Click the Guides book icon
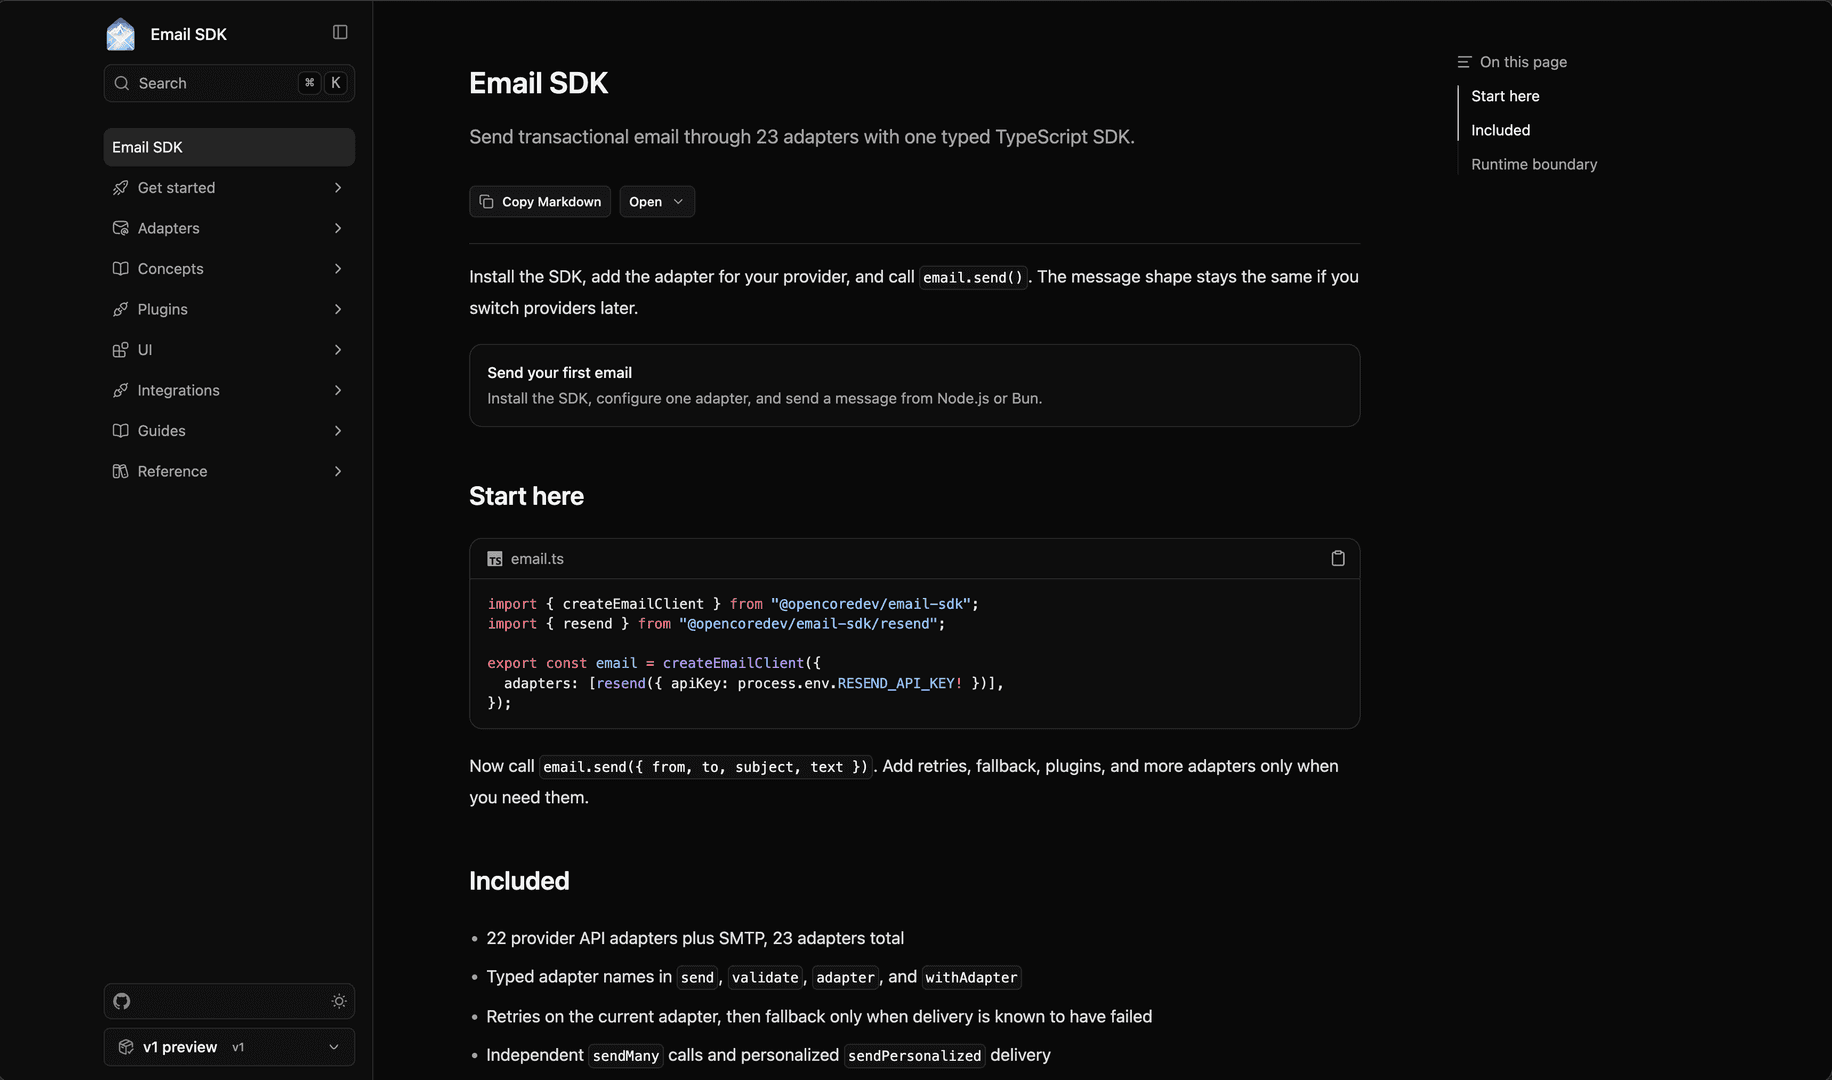This screenshot has height=1080, width=1832. tap(120, 430)
